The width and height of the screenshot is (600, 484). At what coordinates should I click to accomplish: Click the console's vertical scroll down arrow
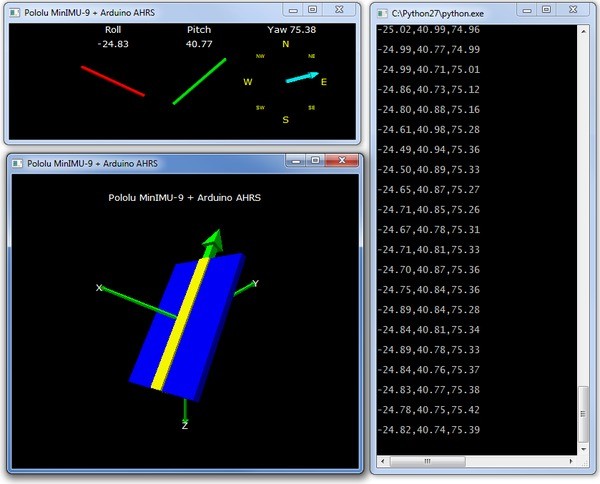(583, 449)
